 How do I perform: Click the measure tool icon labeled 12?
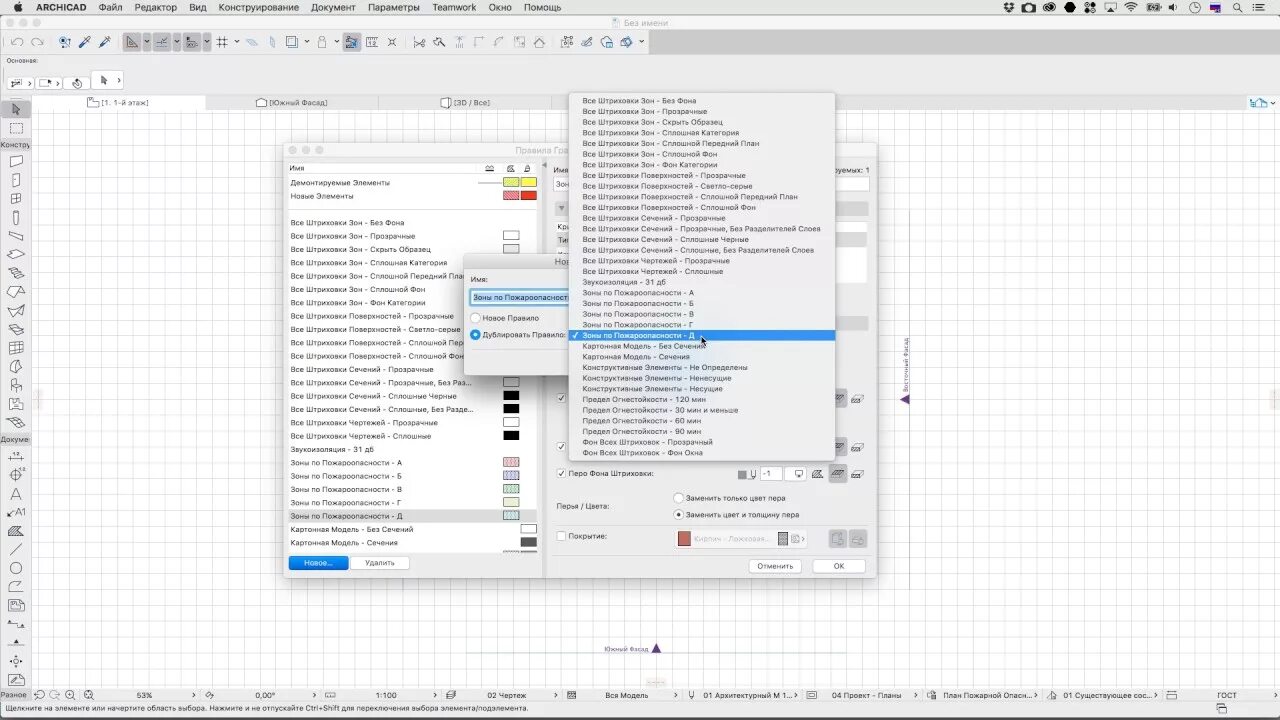point(372,42)
